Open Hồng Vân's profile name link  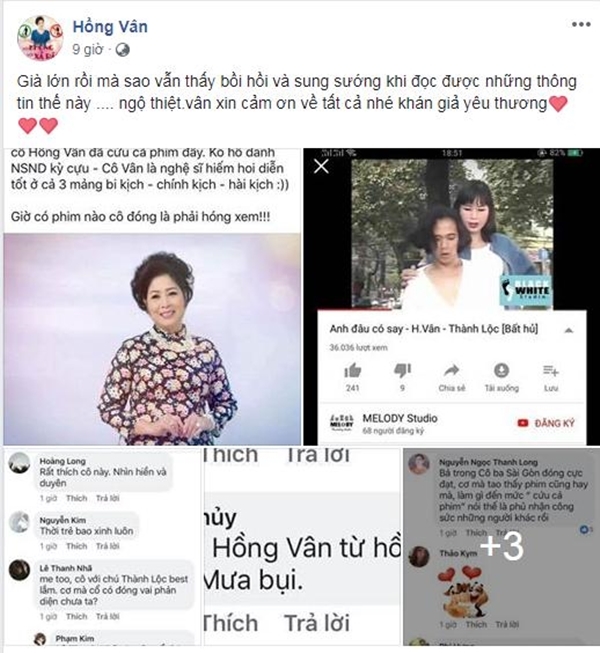pos(110,27)
